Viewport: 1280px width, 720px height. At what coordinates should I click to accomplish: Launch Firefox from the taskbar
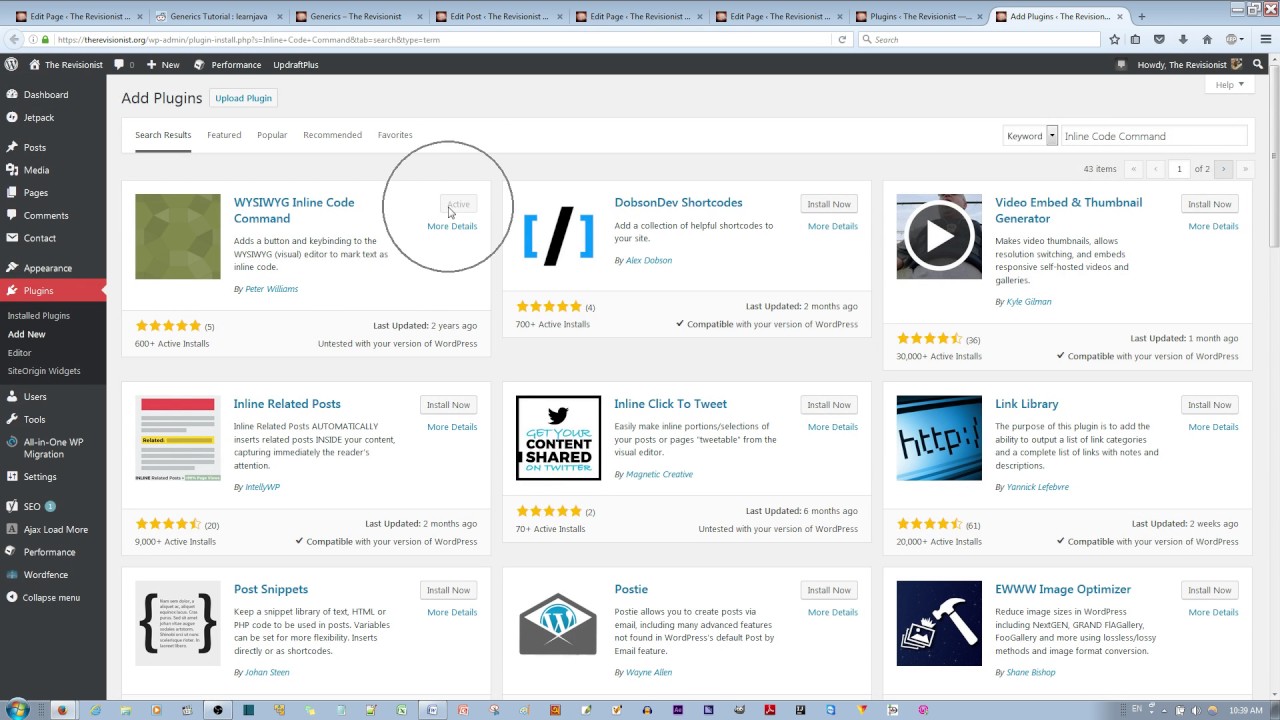pyautogui.click(x=62, y=710)
